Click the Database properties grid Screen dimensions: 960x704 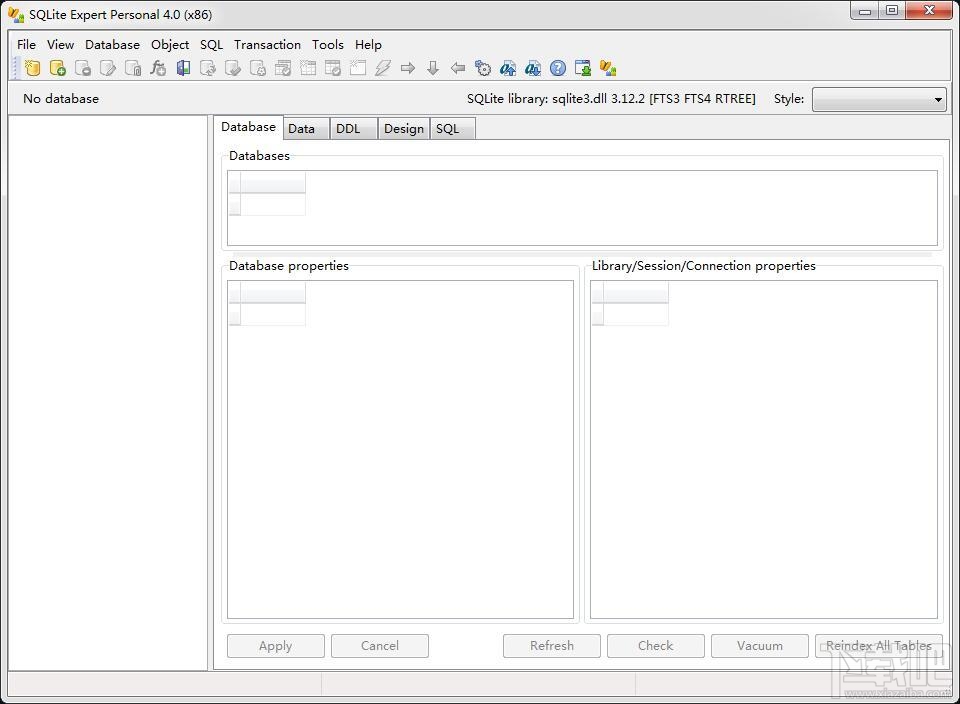coord(400,450)
